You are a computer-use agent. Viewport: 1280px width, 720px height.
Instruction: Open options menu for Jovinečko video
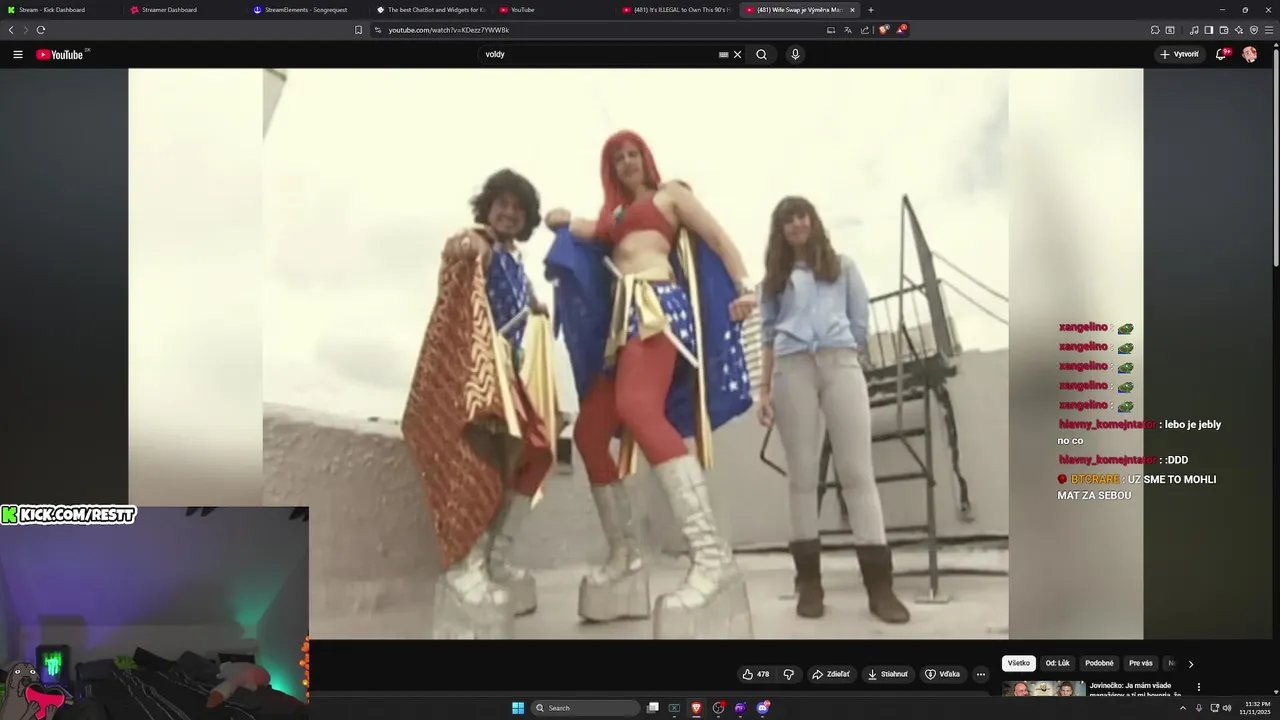tap(1198, 687)
